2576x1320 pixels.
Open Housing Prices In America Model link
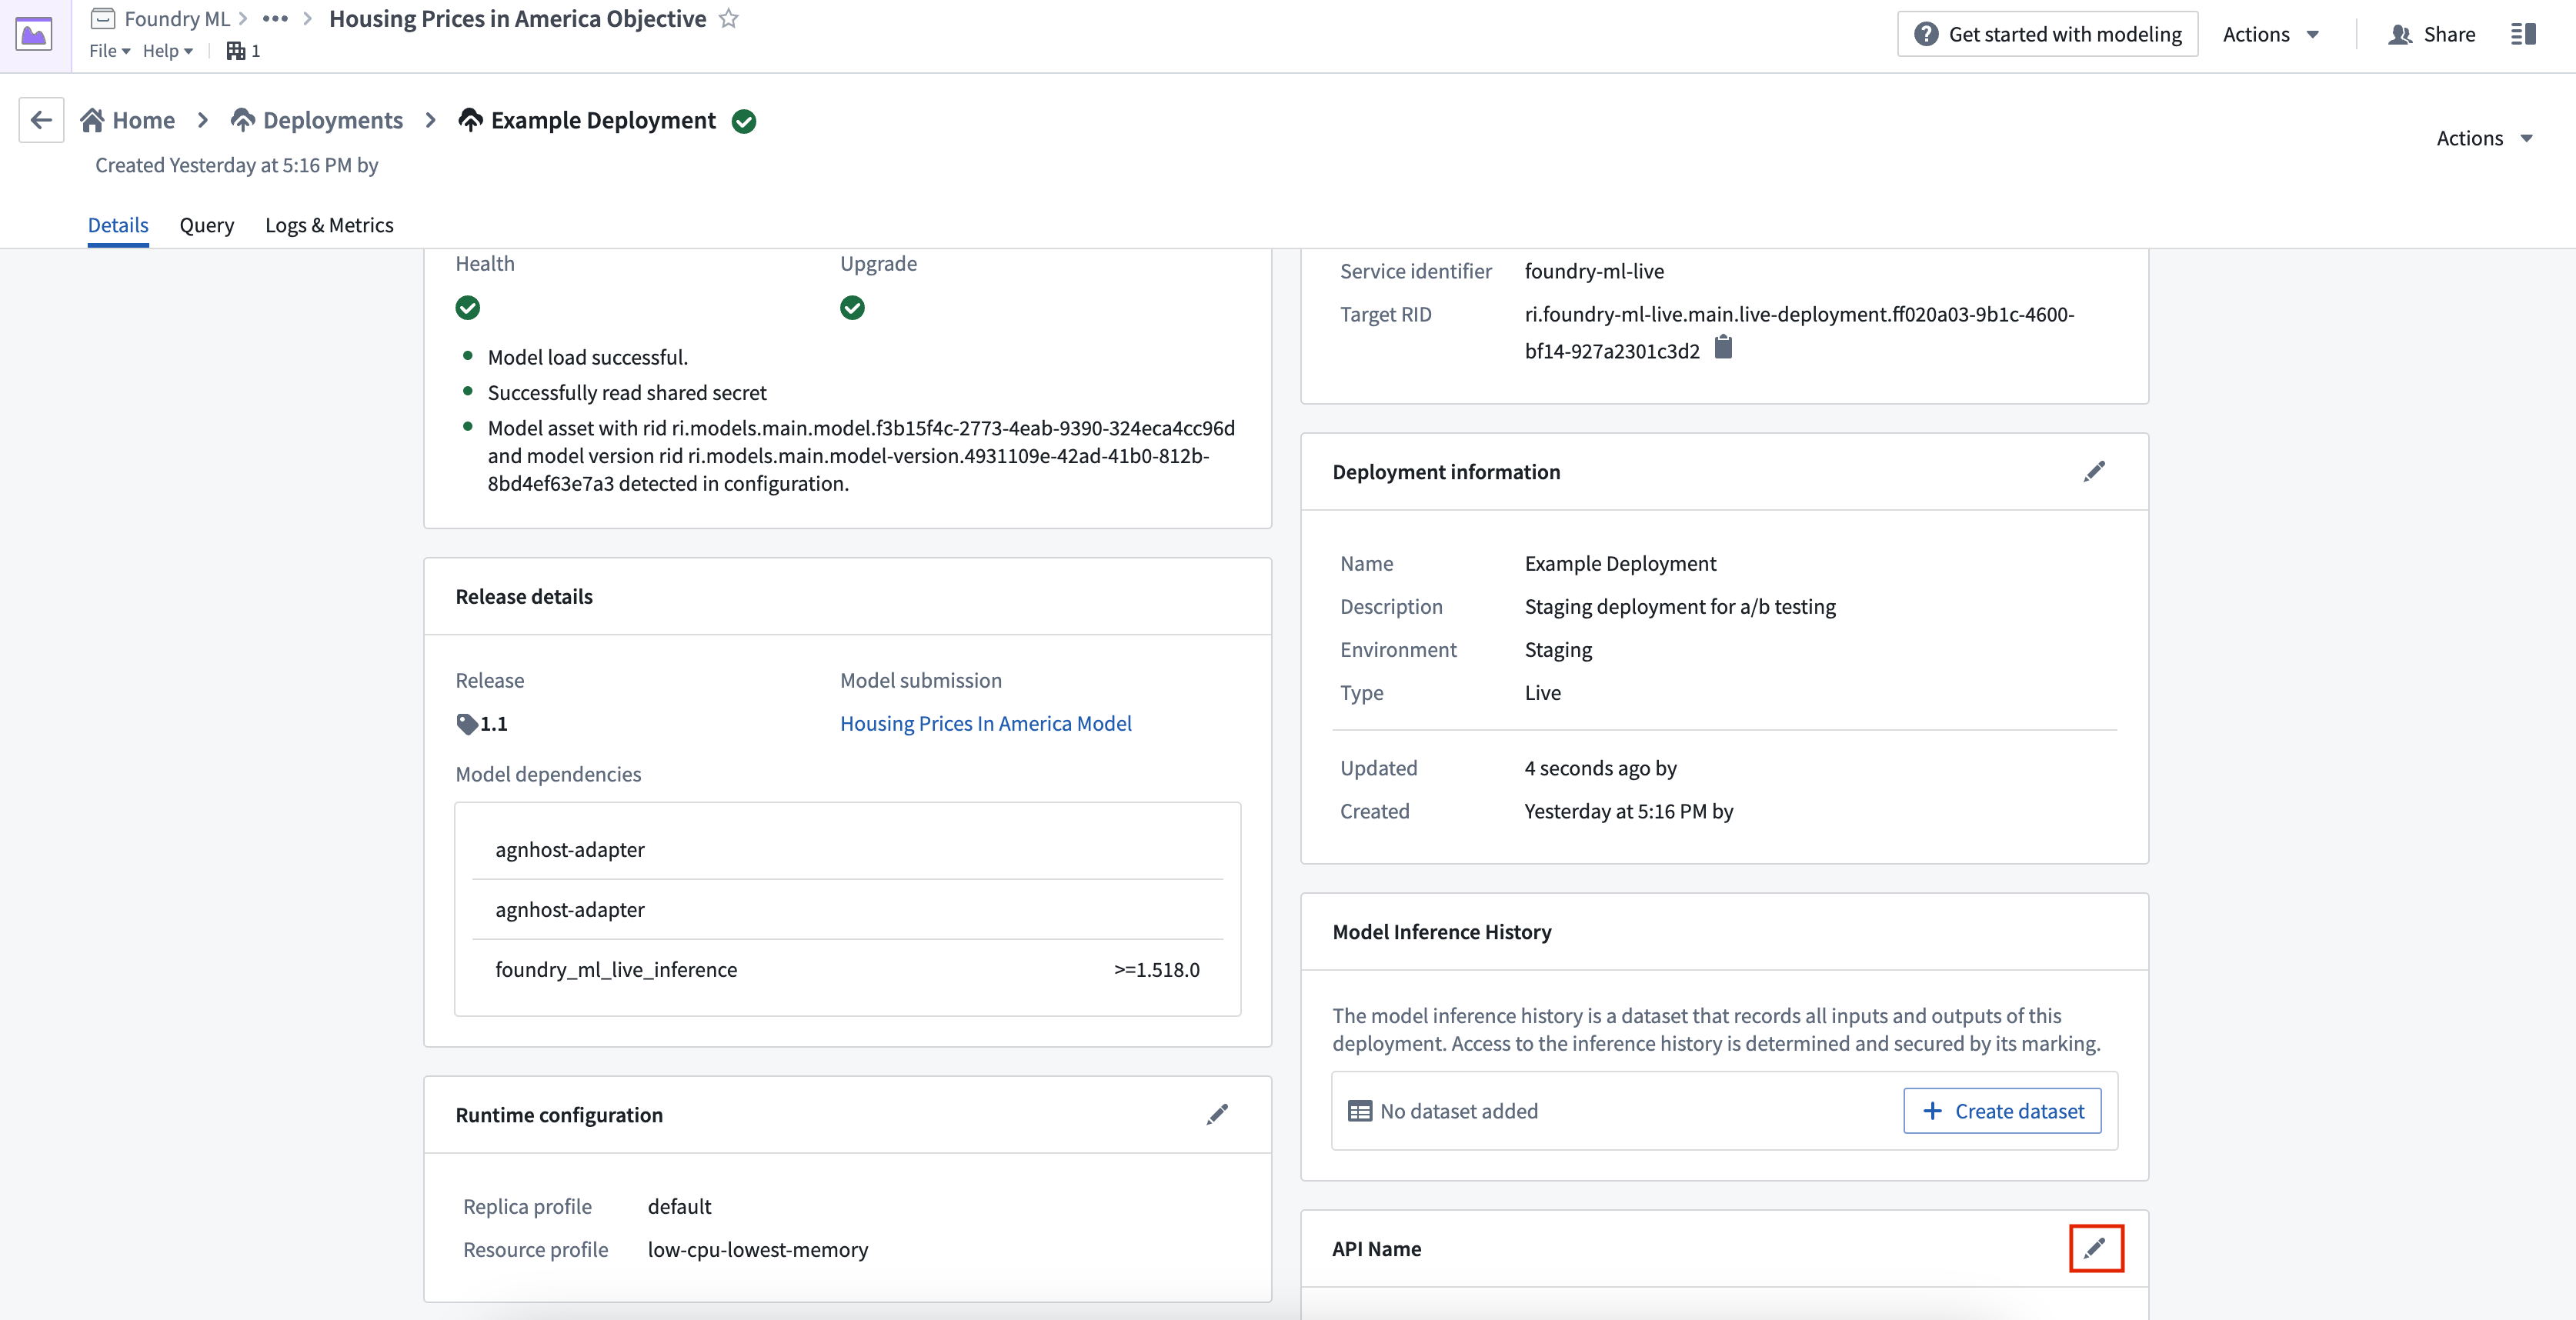coord(985,723)
